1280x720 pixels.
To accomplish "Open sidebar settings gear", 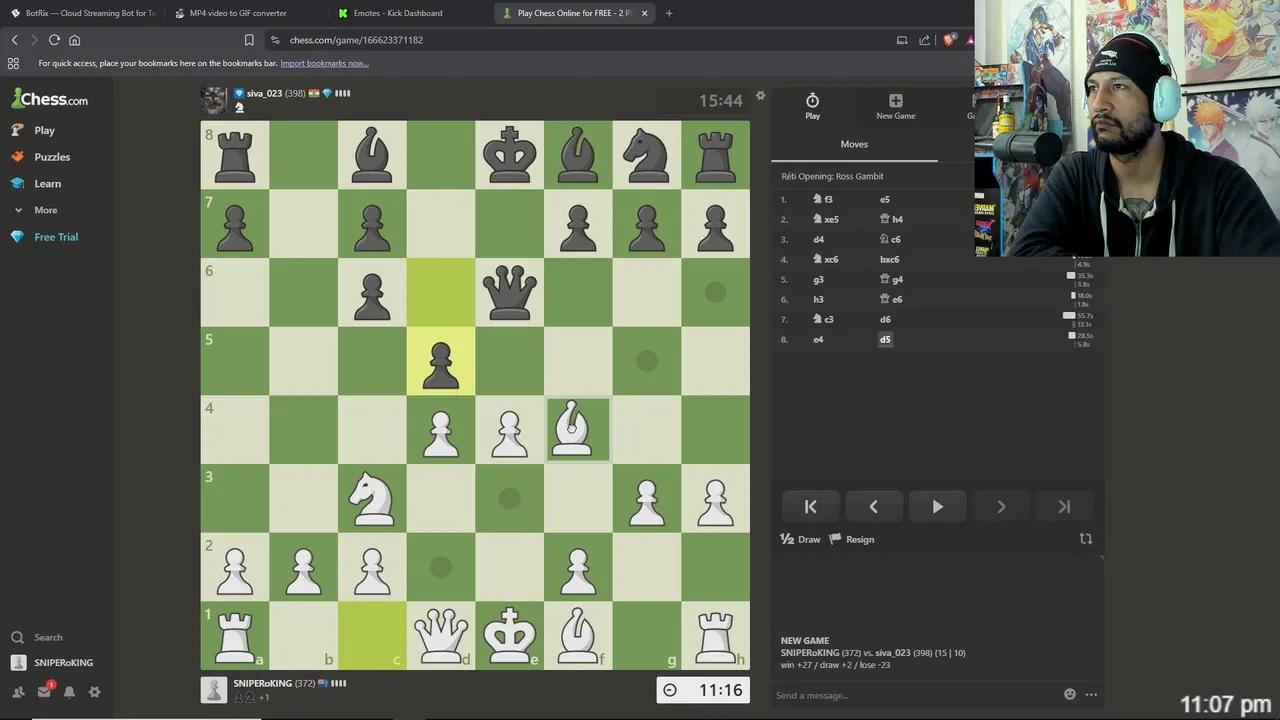I will click(x=94, y=692).
